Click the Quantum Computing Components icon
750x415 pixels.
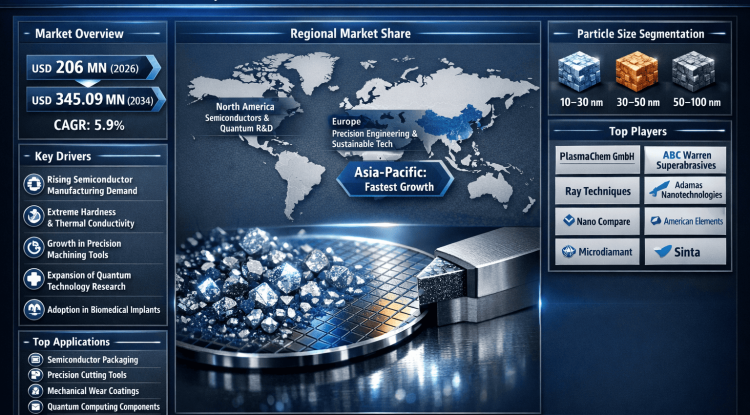click(x=35, y=406)
